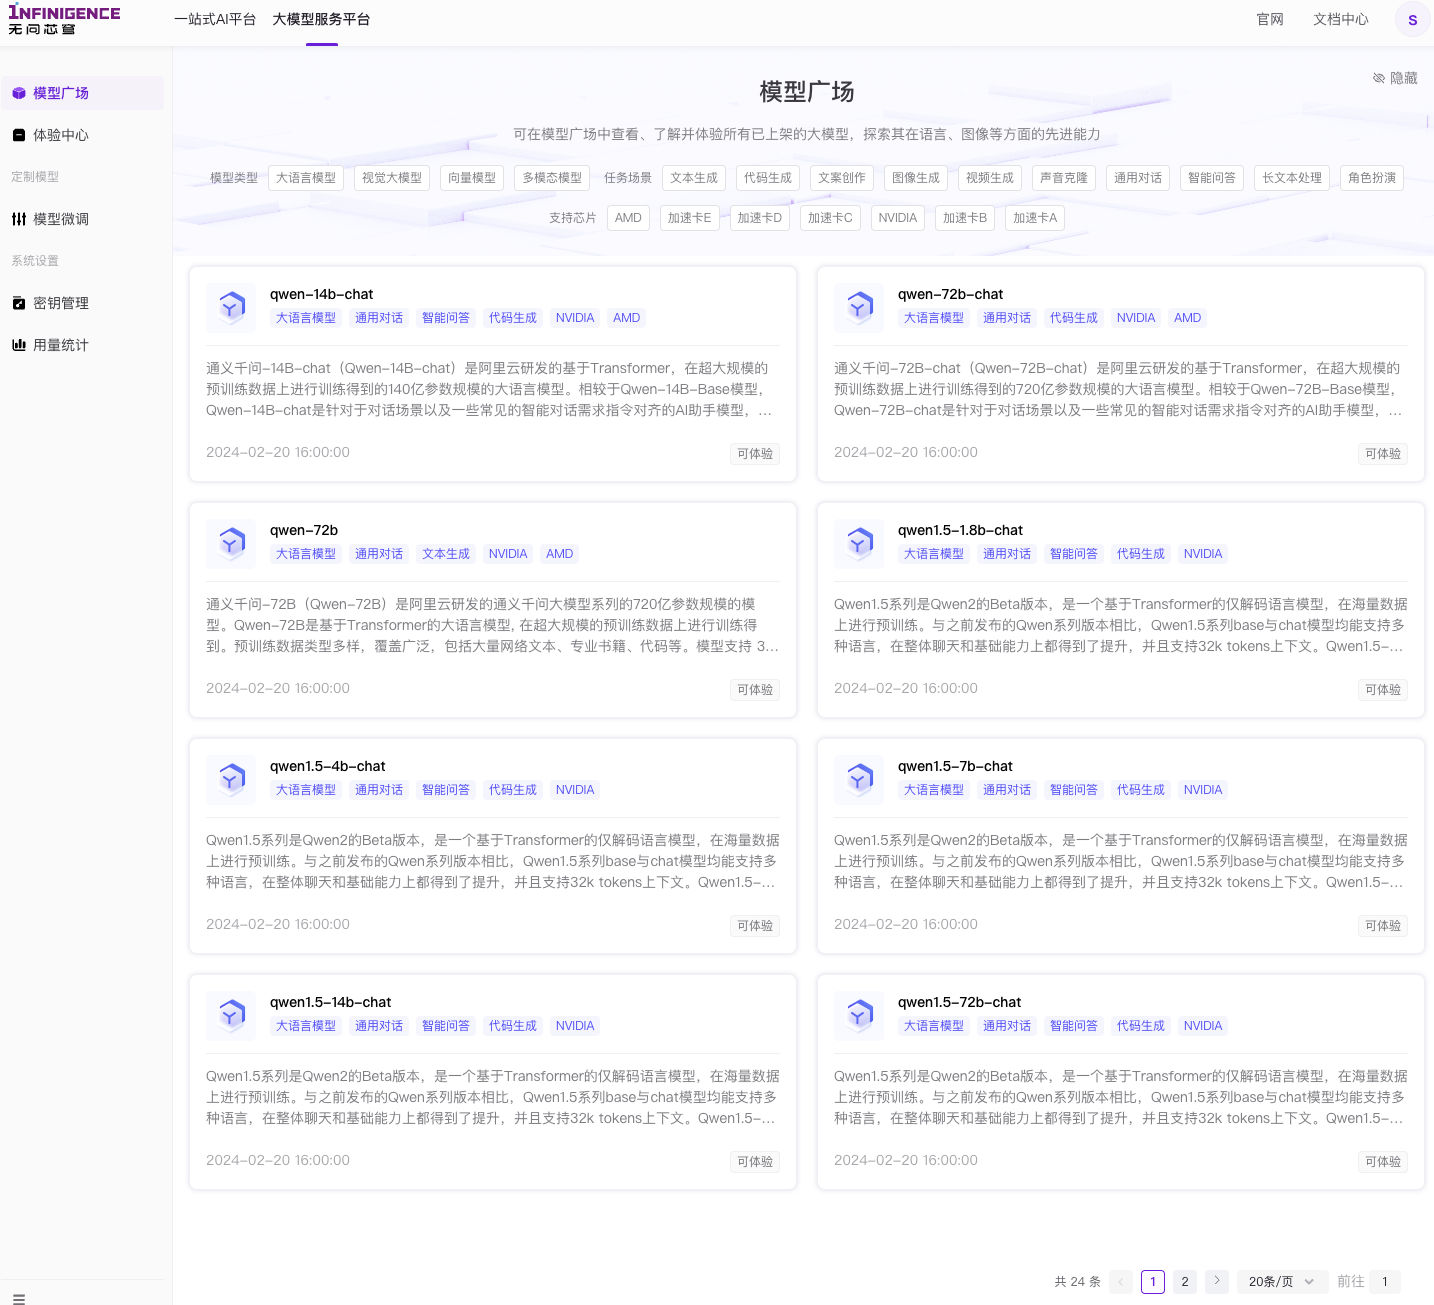Switch to 一站式AI平台 tab

pos(215,19)
